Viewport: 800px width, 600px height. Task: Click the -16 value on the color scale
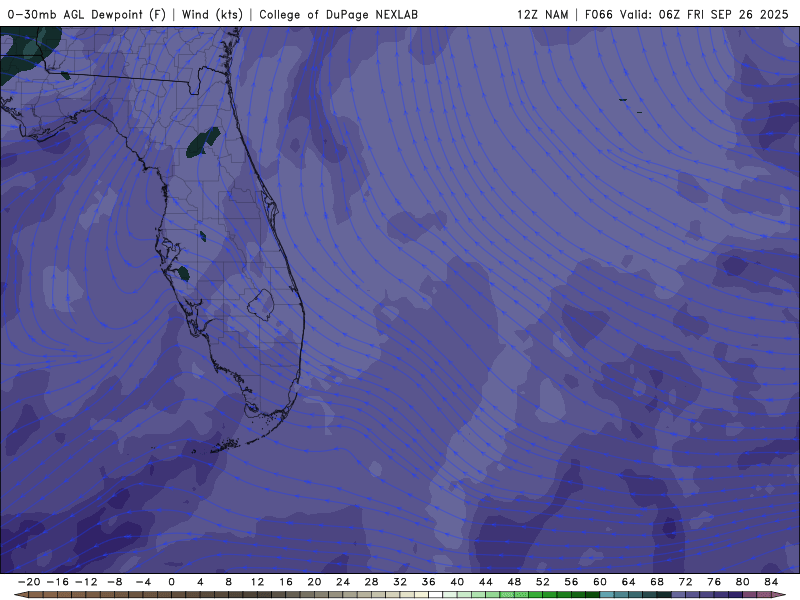57,582
